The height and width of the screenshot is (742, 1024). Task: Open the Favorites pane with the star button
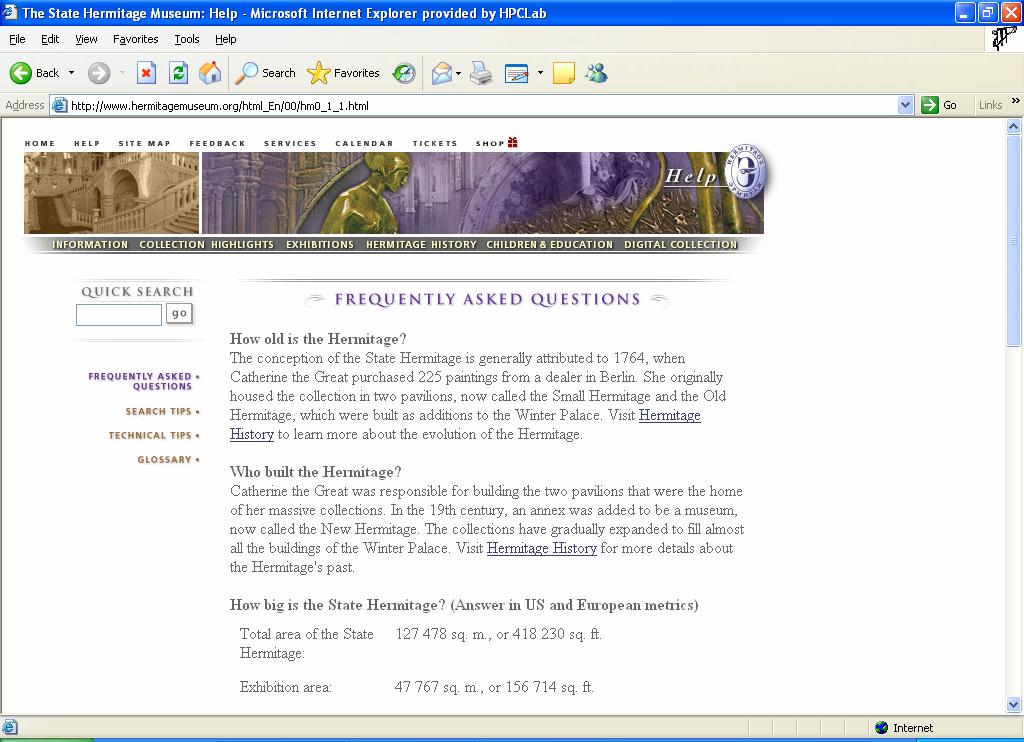(x=344, y=73)
